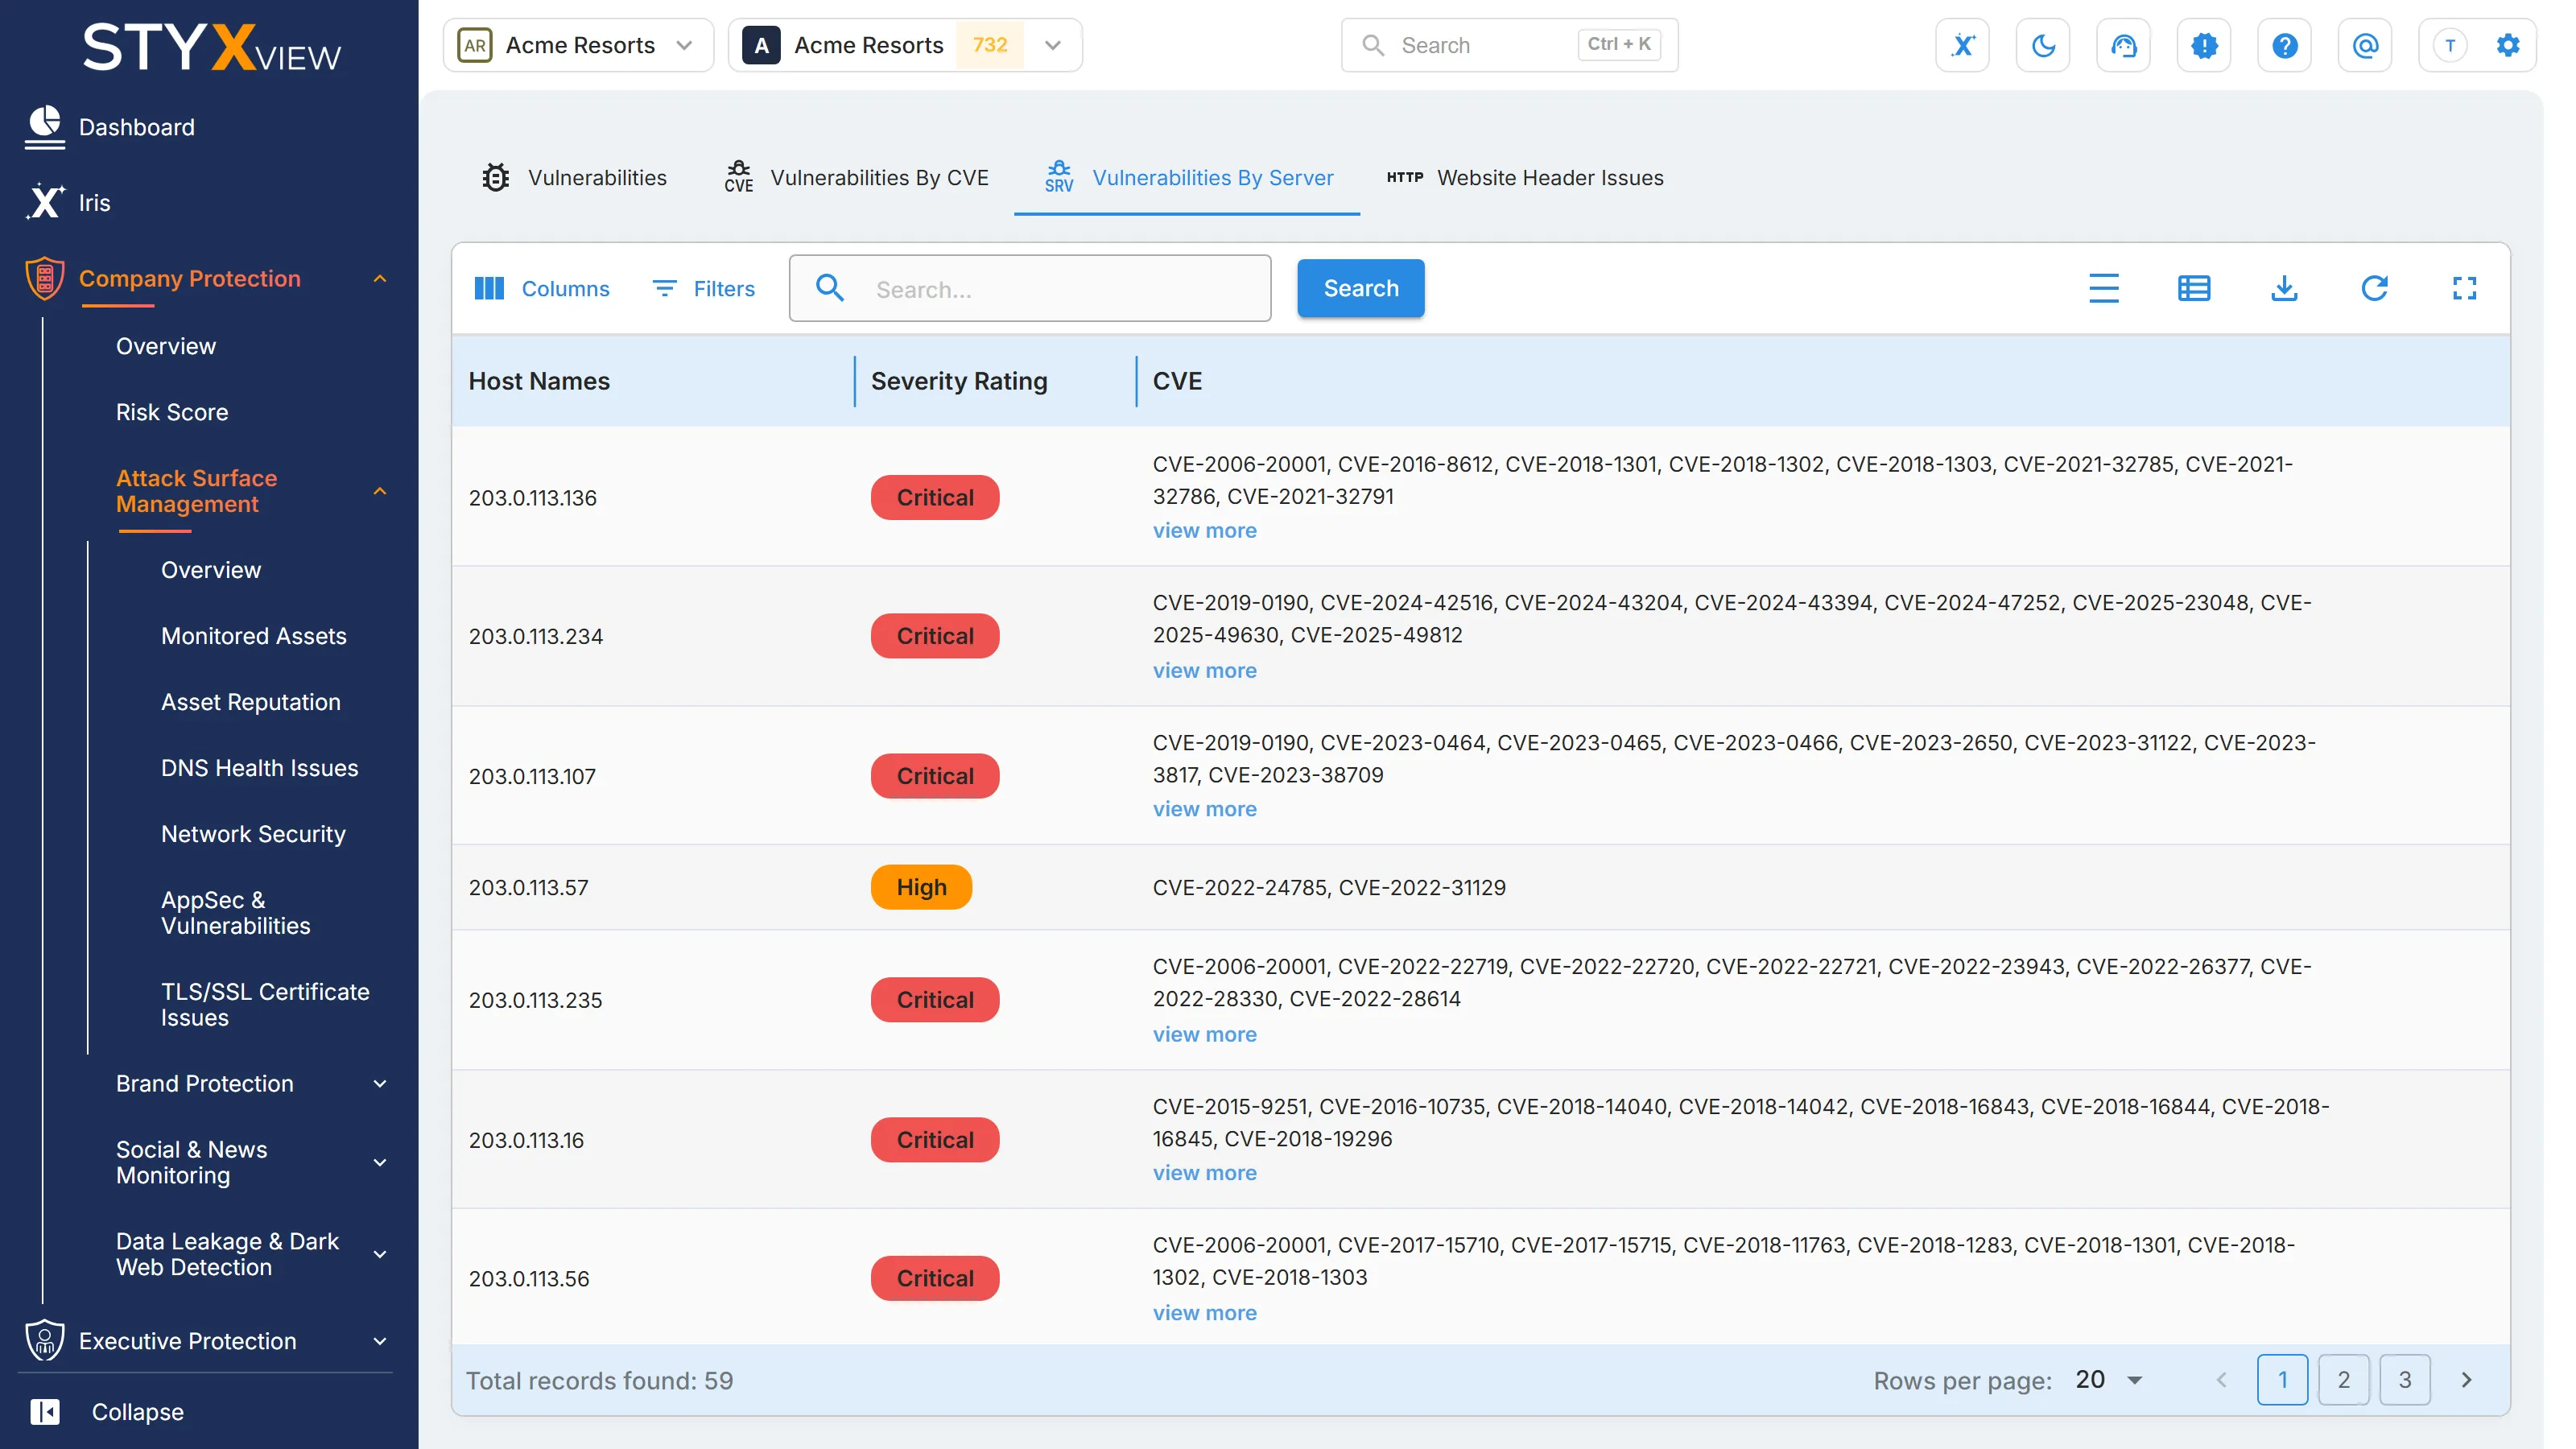Open Risk Score in sidebar
This screenshot has width=2576, height=1449.
point(172,412)
